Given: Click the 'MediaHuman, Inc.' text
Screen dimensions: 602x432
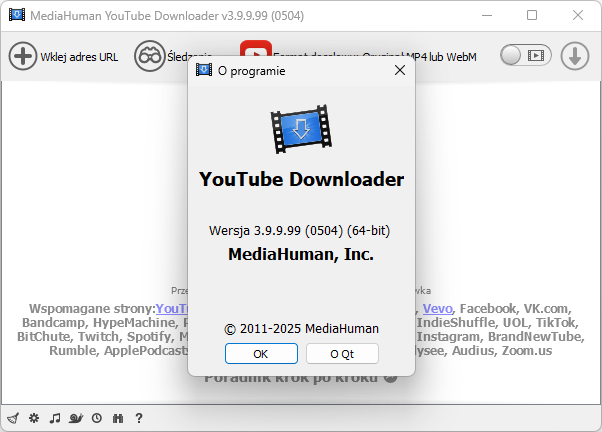Looking at the screenshot, I should coord(301,254).
